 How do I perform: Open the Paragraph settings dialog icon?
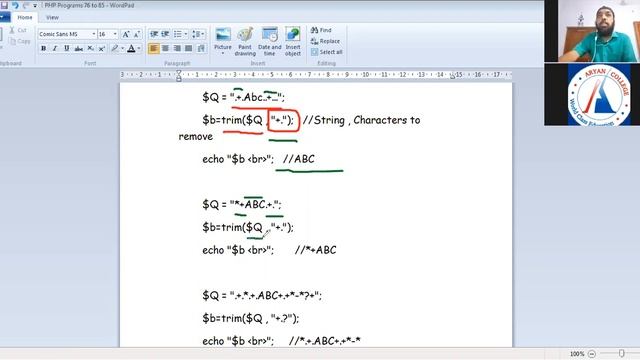coord(201,49)
